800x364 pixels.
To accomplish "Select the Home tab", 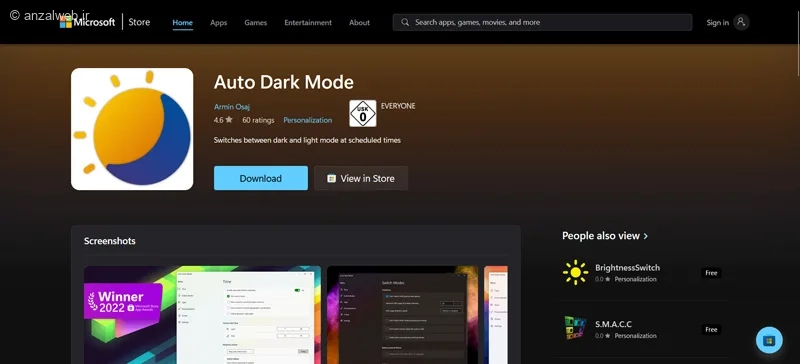I will [183, 22].
